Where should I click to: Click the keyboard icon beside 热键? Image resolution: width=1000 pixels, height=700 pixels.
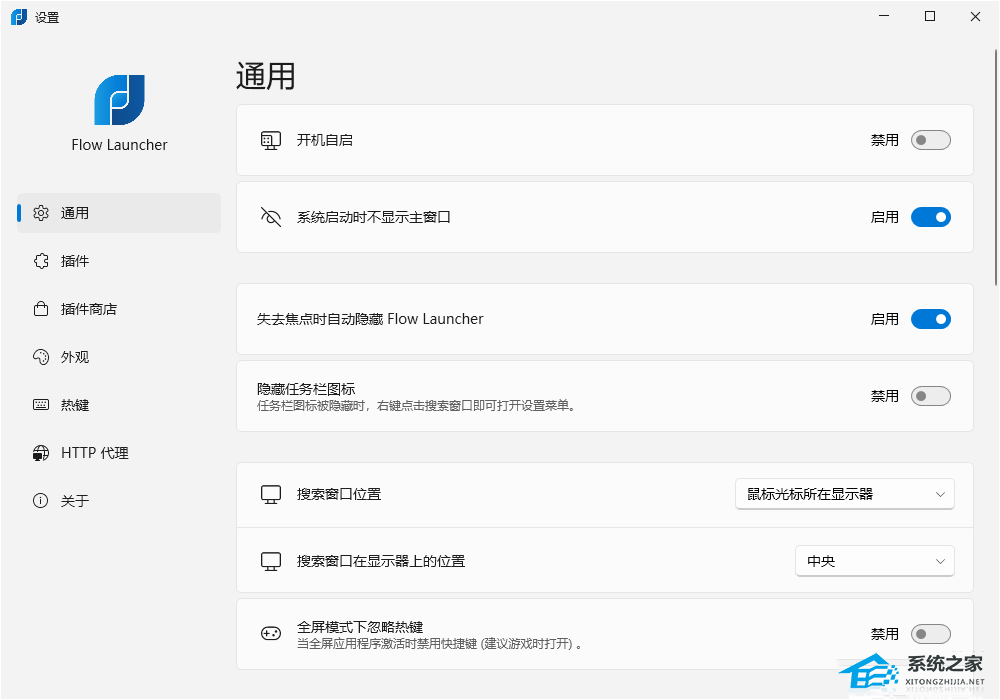41,405
